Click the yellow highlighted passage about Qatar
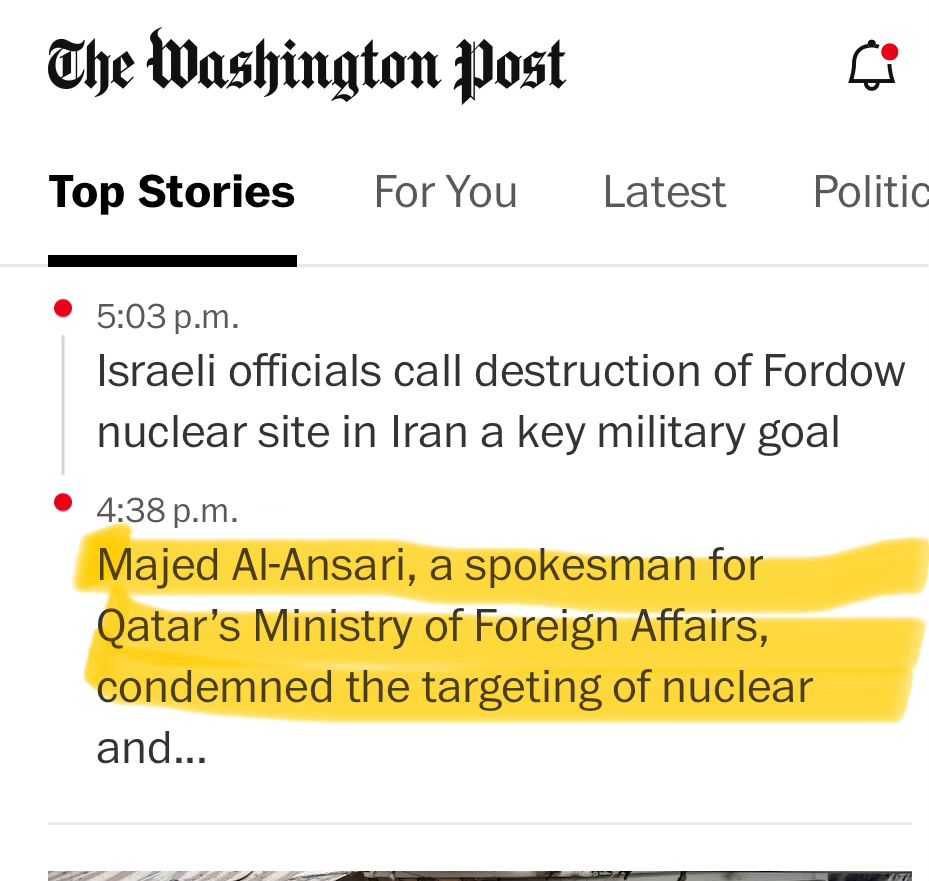Screen dimensions: 929x881 point(450,625)
